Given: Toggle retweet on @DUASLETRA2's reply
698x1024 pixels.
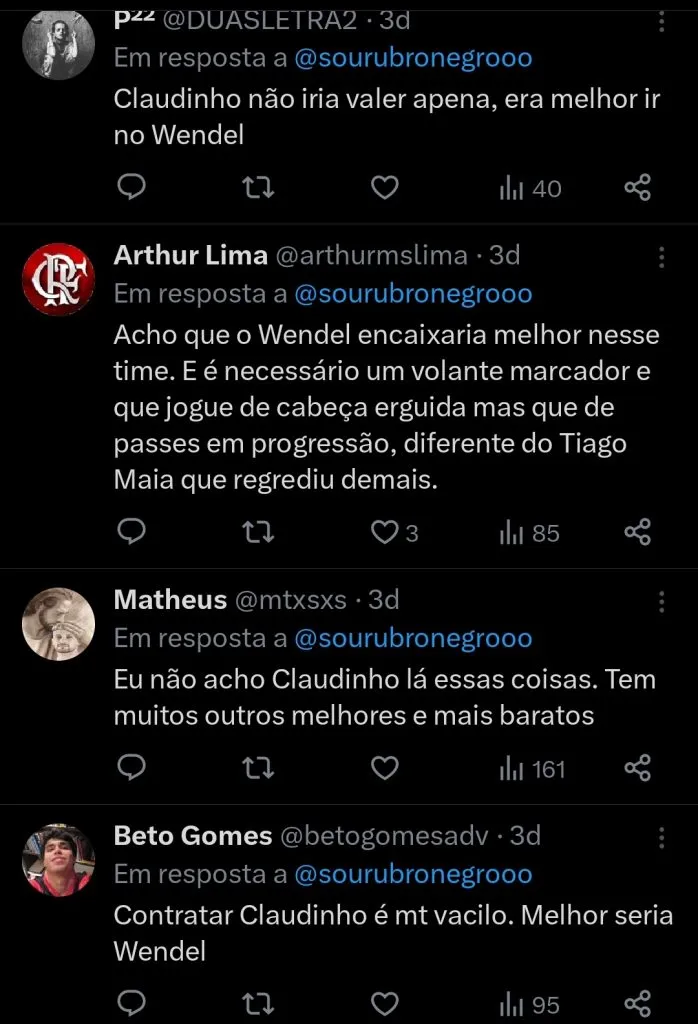Looking at the screenshot, I should coord(258,187).
